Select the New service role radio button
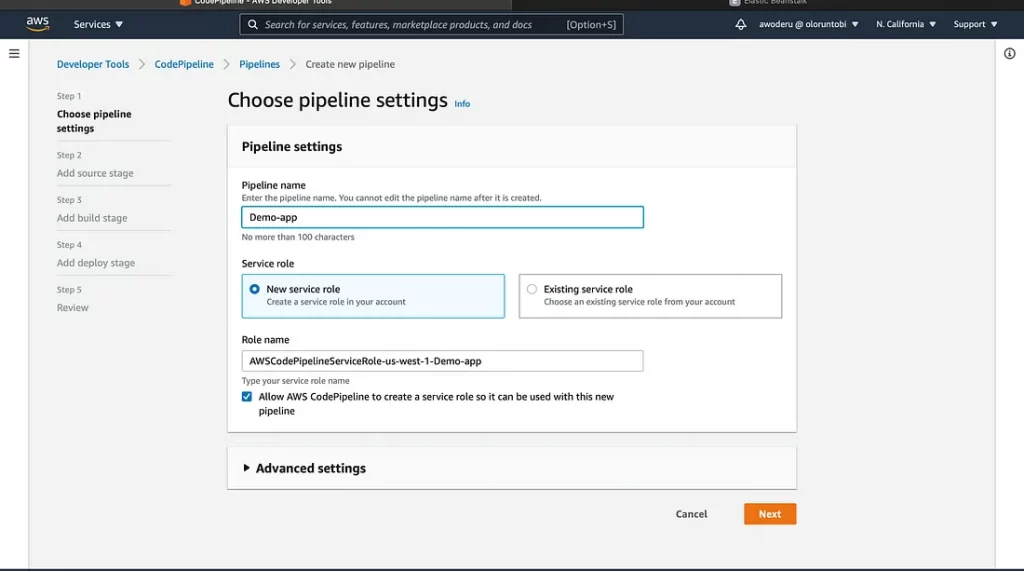 click(x=254, y=289)
